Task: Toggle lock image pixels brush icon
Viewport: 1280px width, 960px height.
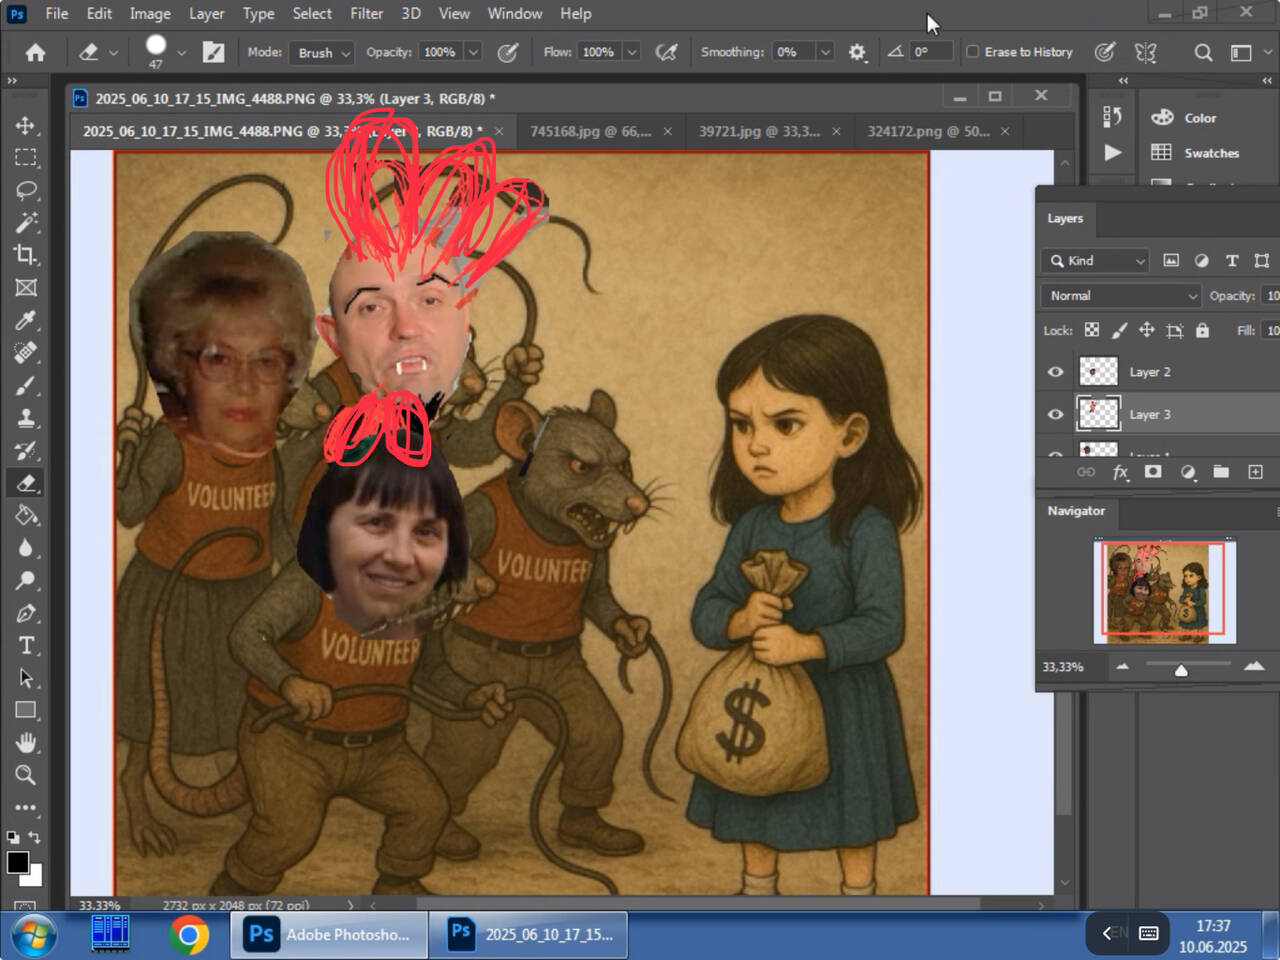Action: coord(1120,330)
